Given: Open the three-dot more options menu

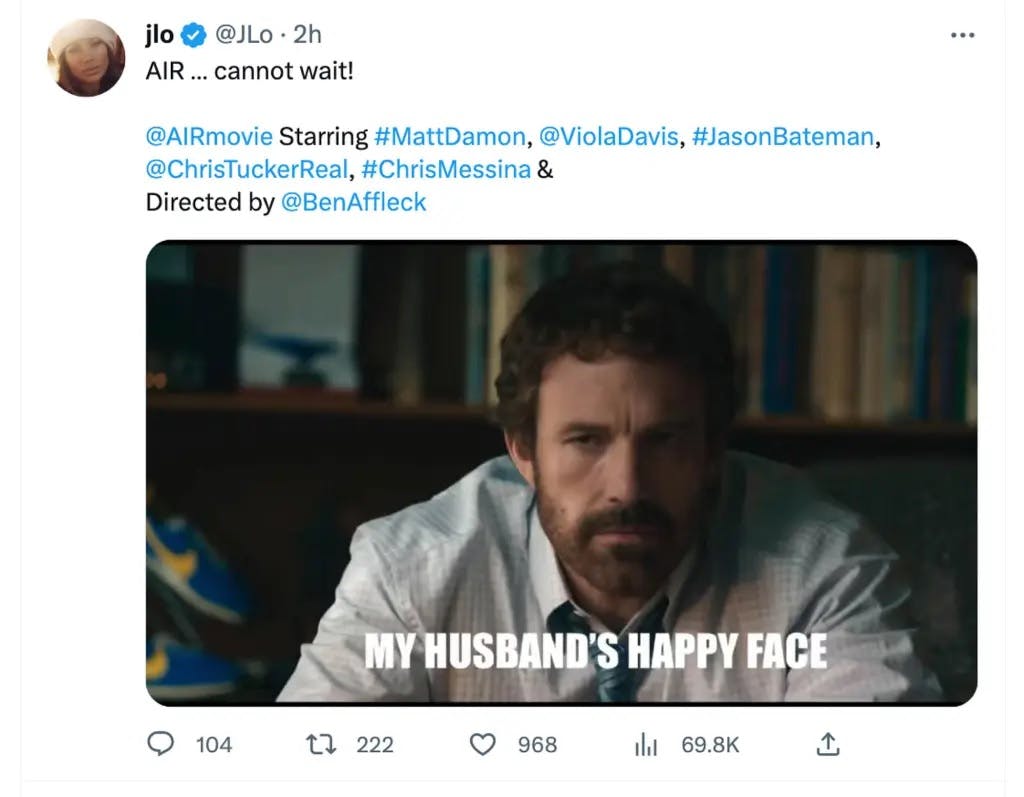Looking at the screenshot, I should tap(962, 35).
